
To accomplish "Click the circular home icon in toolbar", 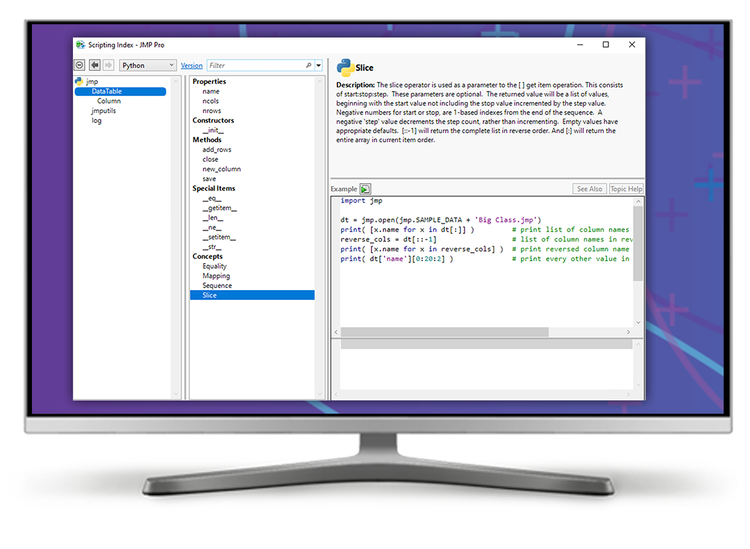I will coord(80,65).
